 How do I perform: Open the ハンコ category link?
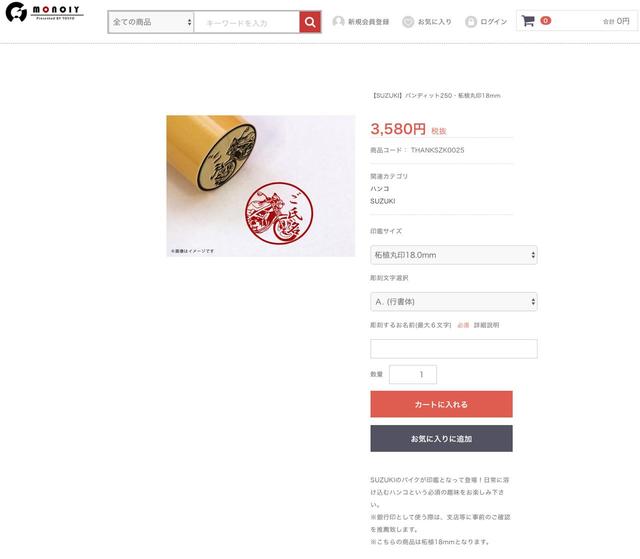coord(380,189)
